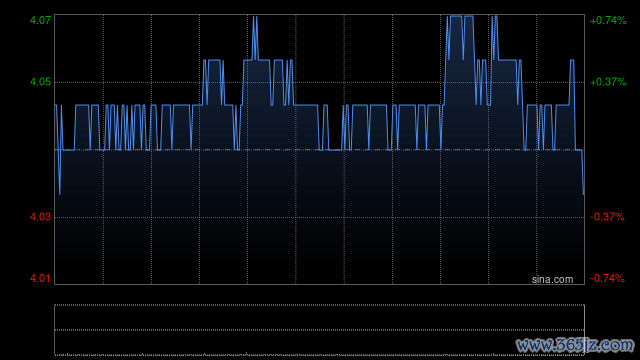Click the 4.01 price axis label
This screenshot has height=360, width=640.
coord(40,278)
